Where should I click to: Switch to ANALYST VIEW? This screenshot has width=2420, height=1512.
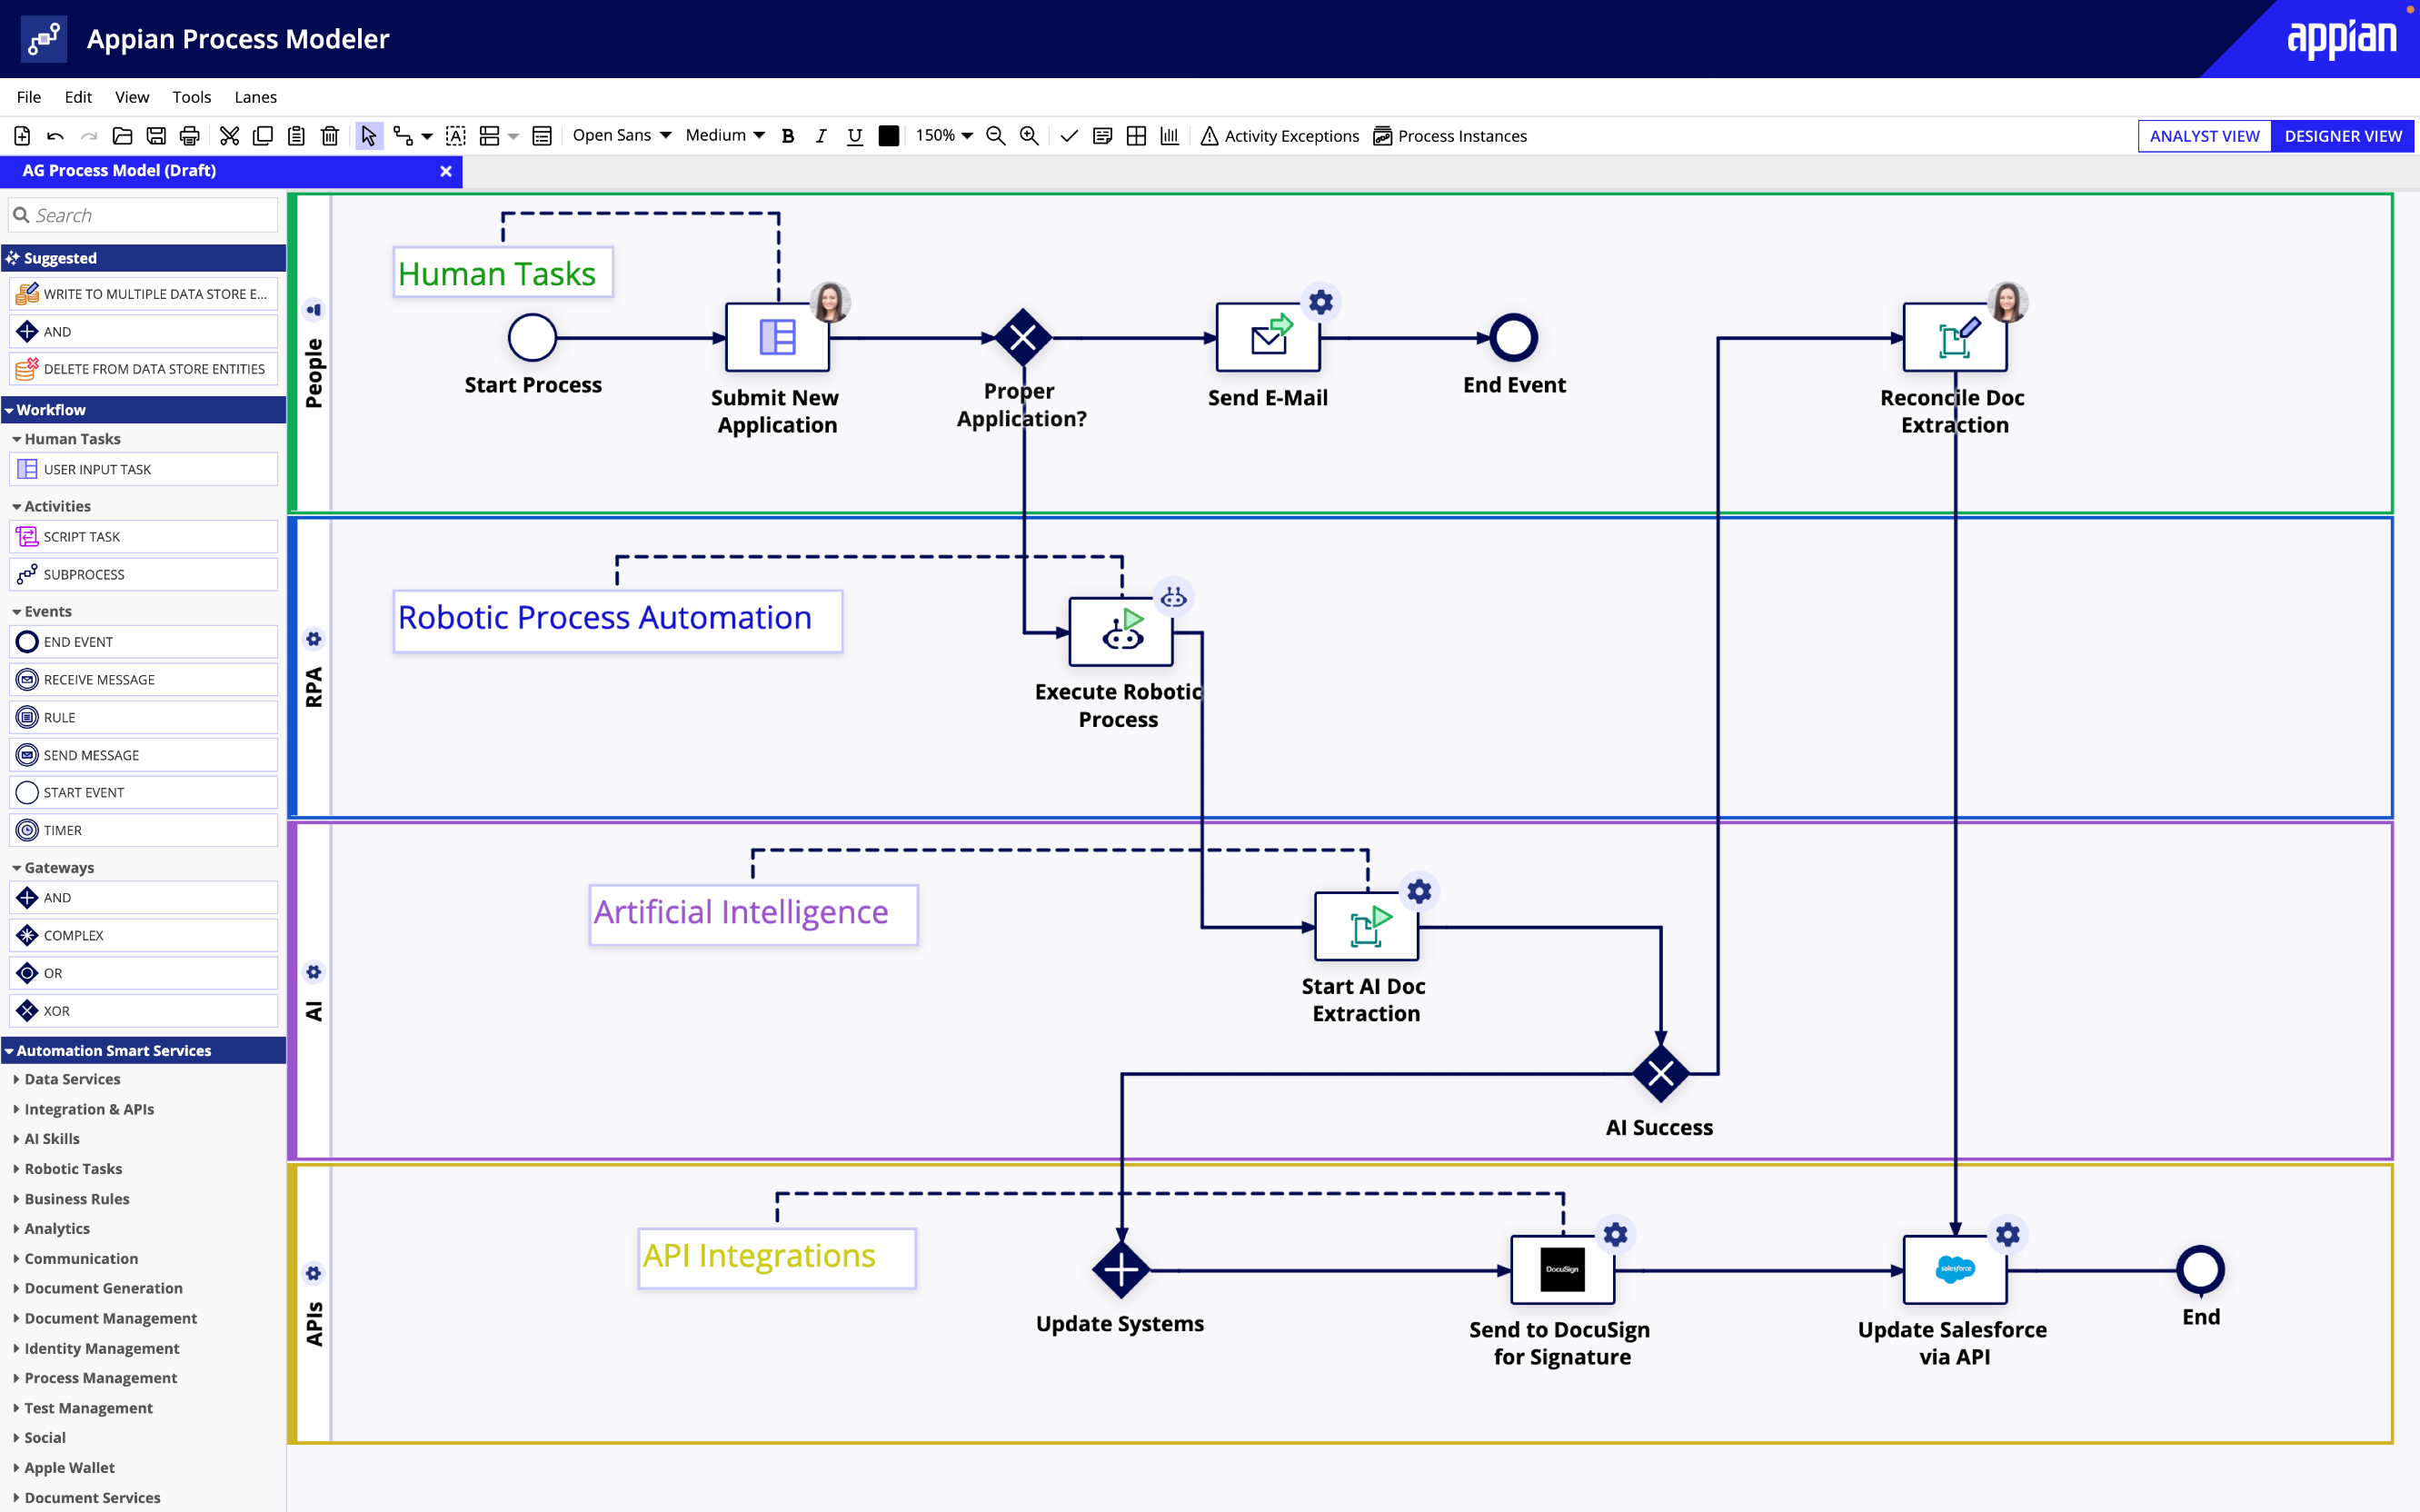tap(2204, 135)
